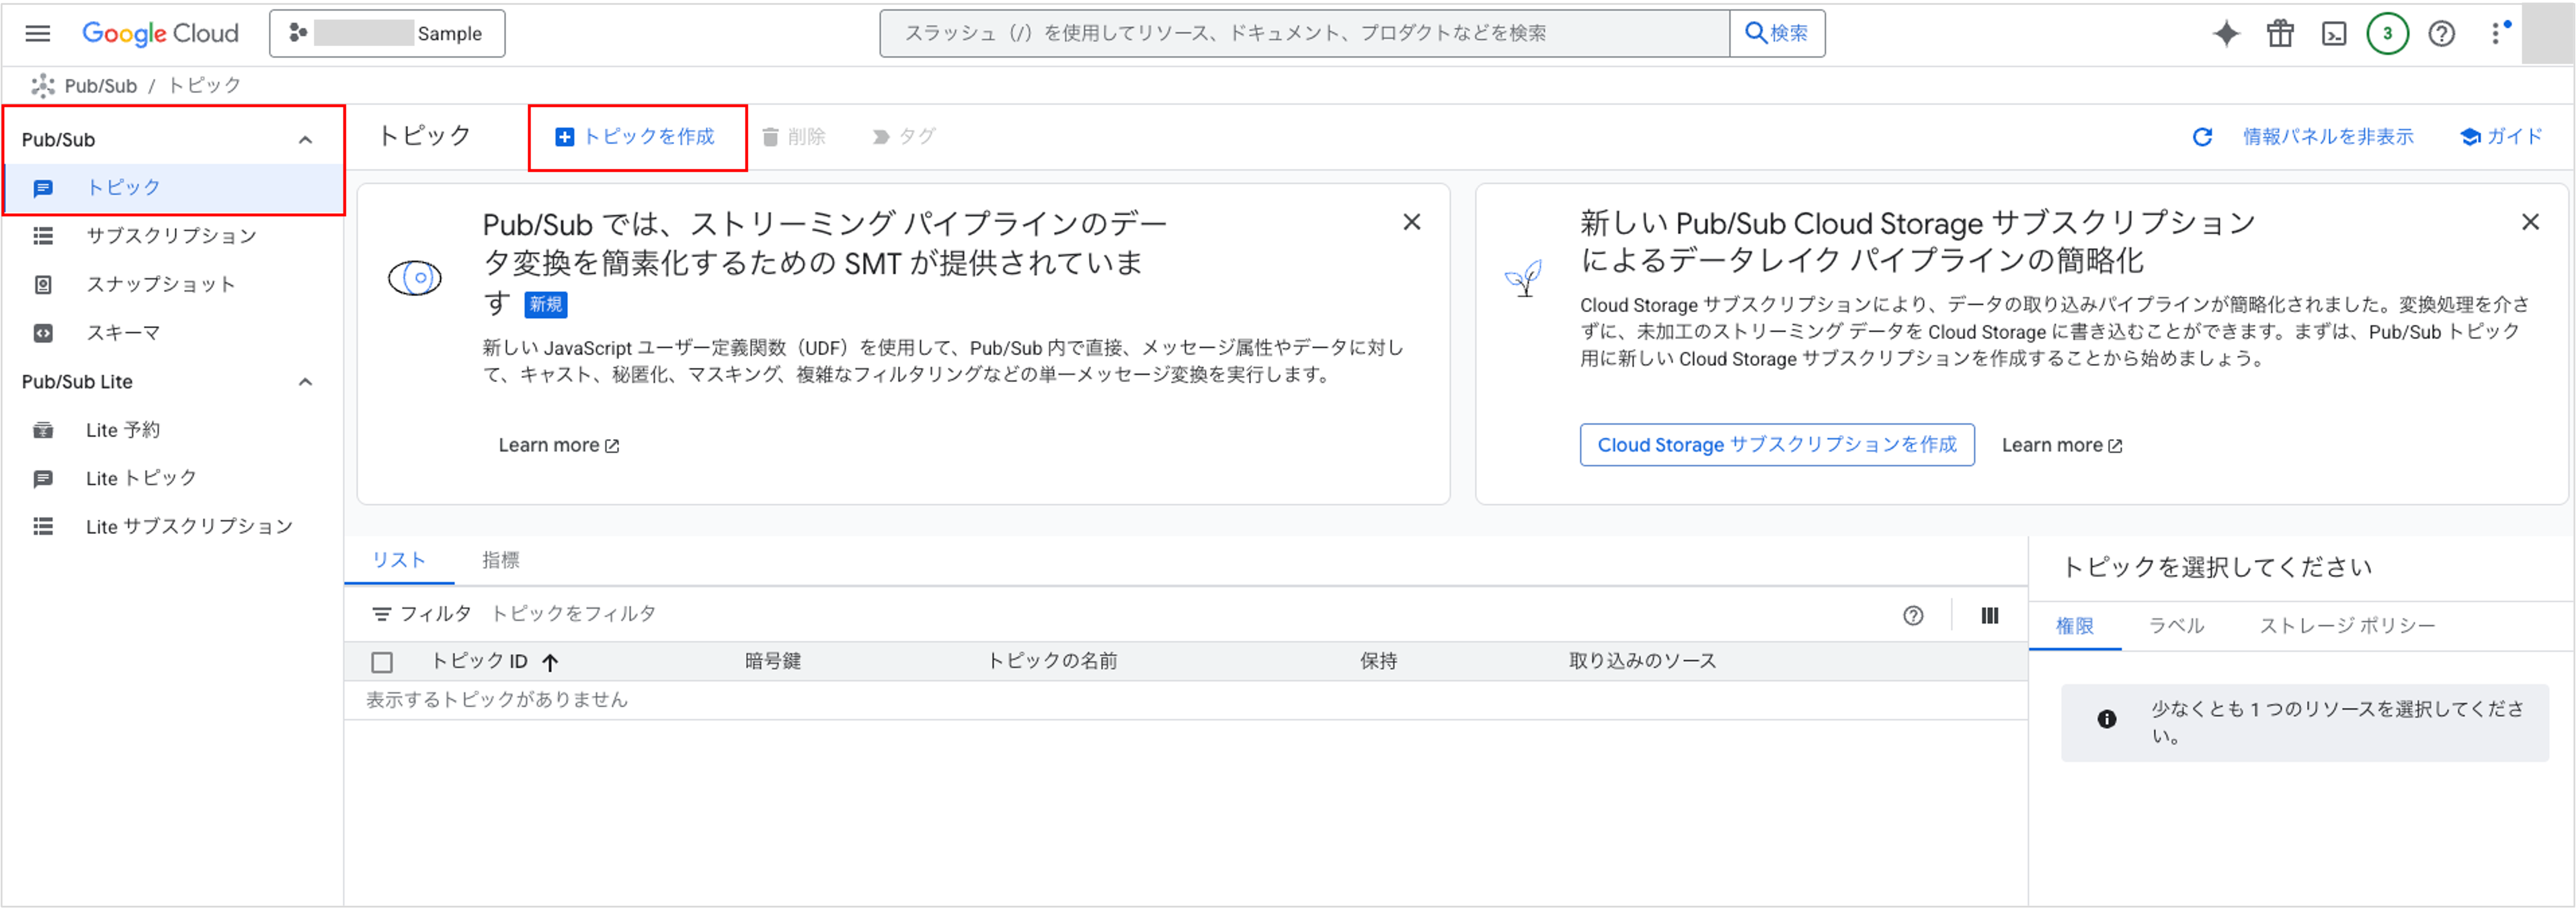Click Cloud Storage サブスクリプションを作成 button
This screenshot has height=910, width=2576.
pos(1777,445)
